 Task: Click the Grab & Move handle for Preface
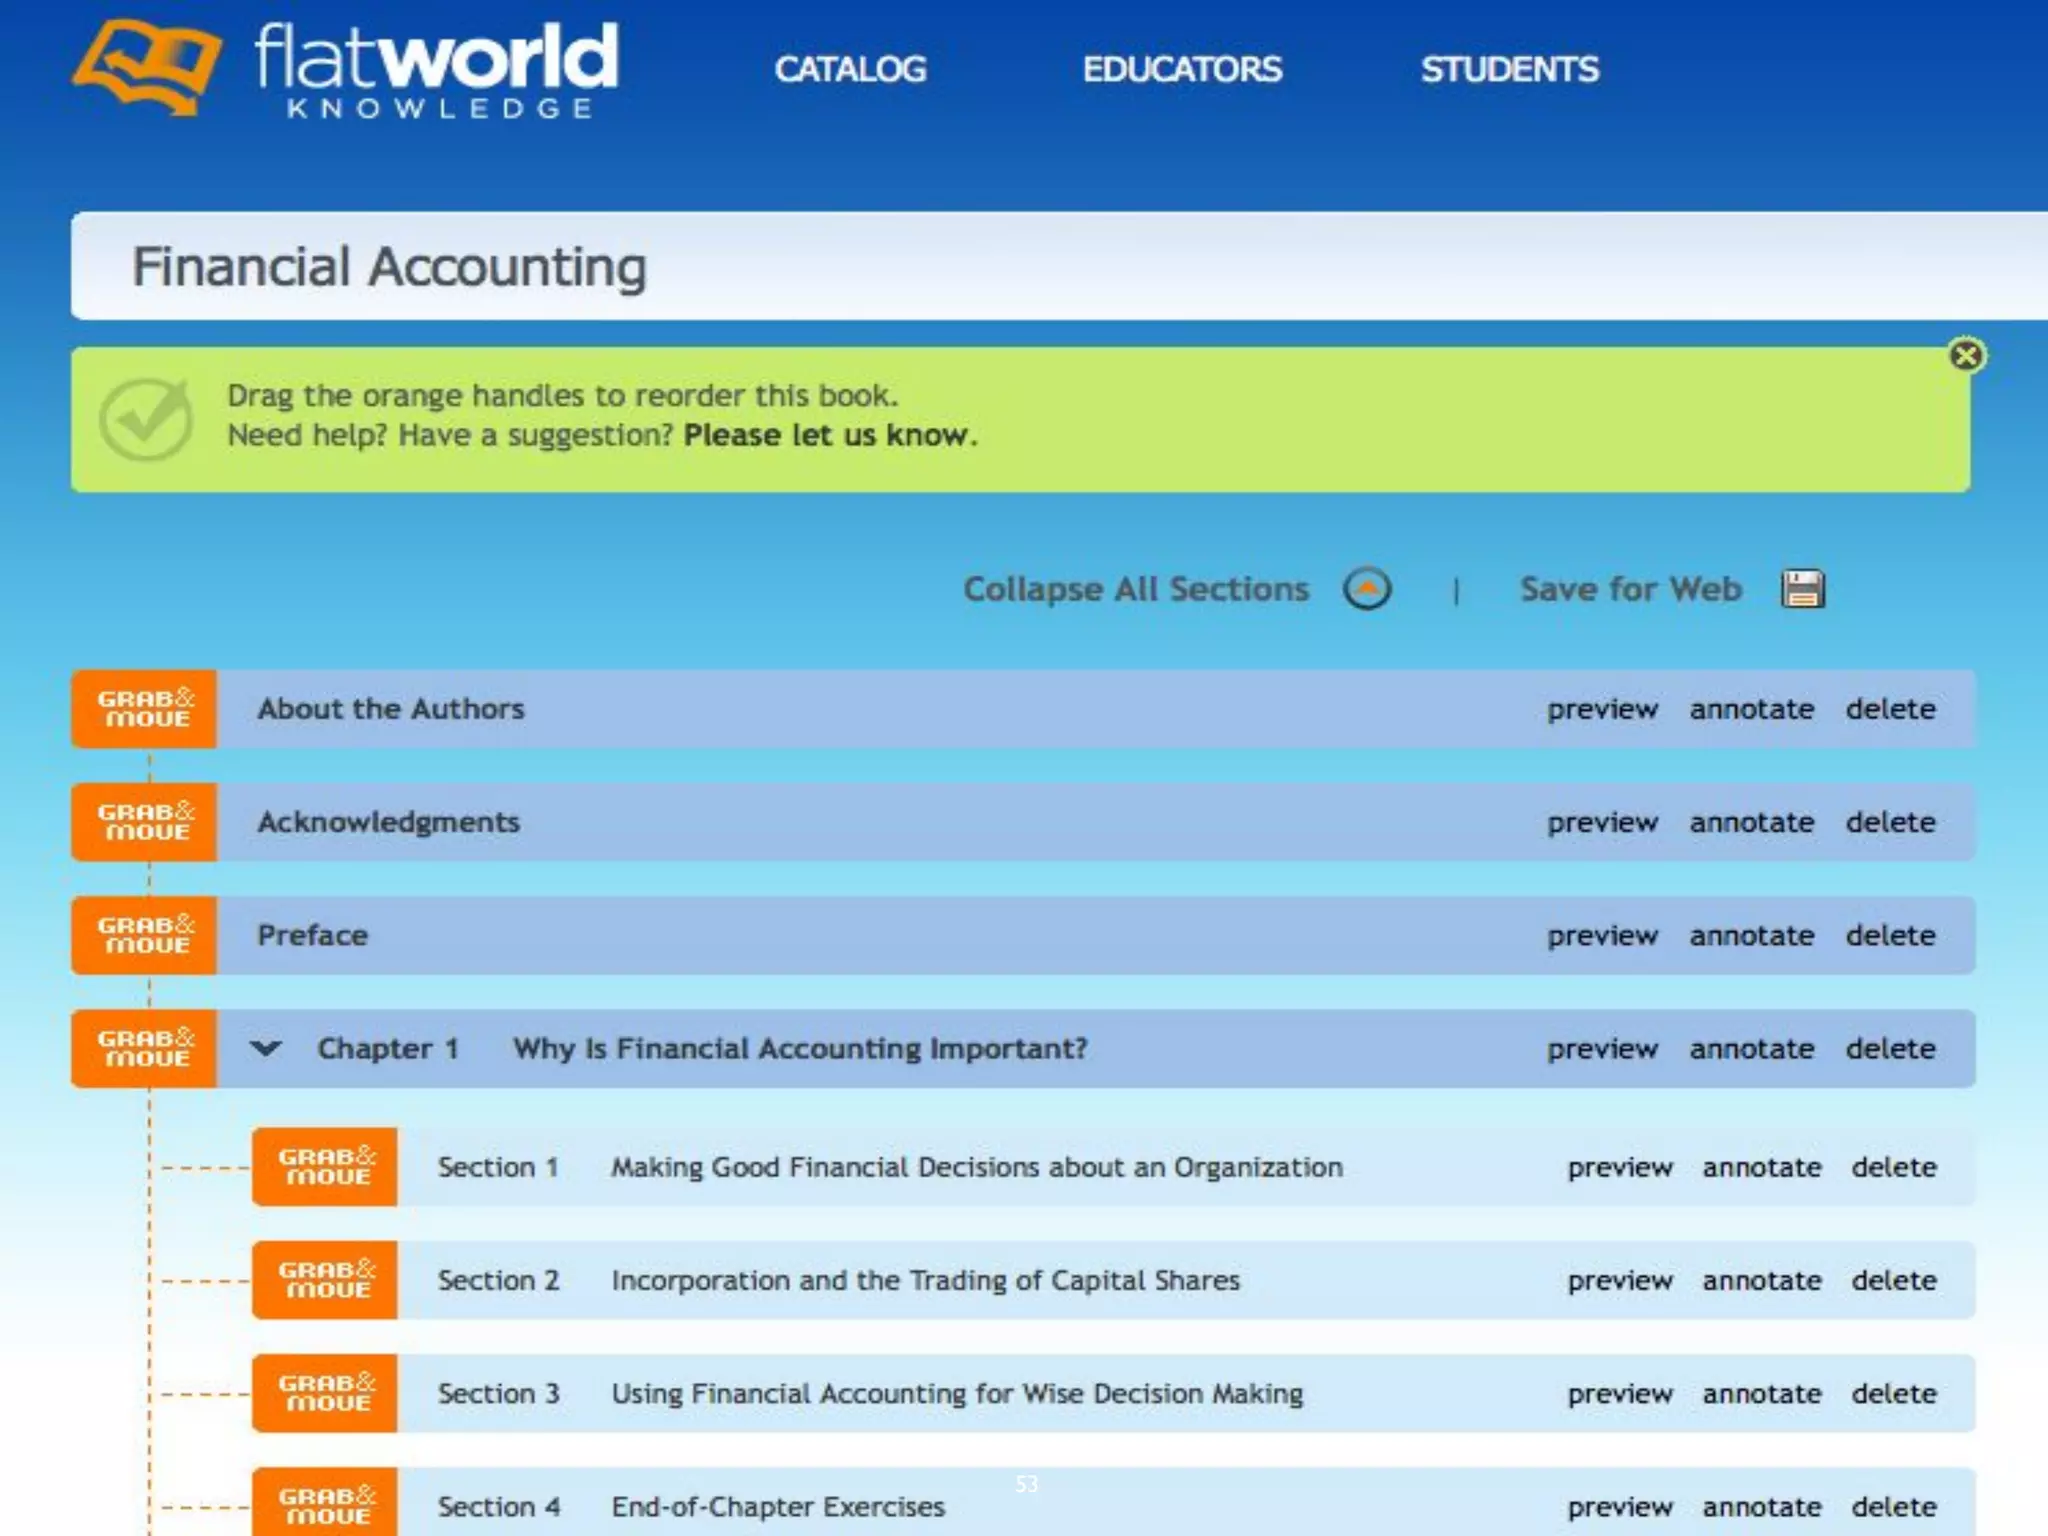click(x=144, y=935)
